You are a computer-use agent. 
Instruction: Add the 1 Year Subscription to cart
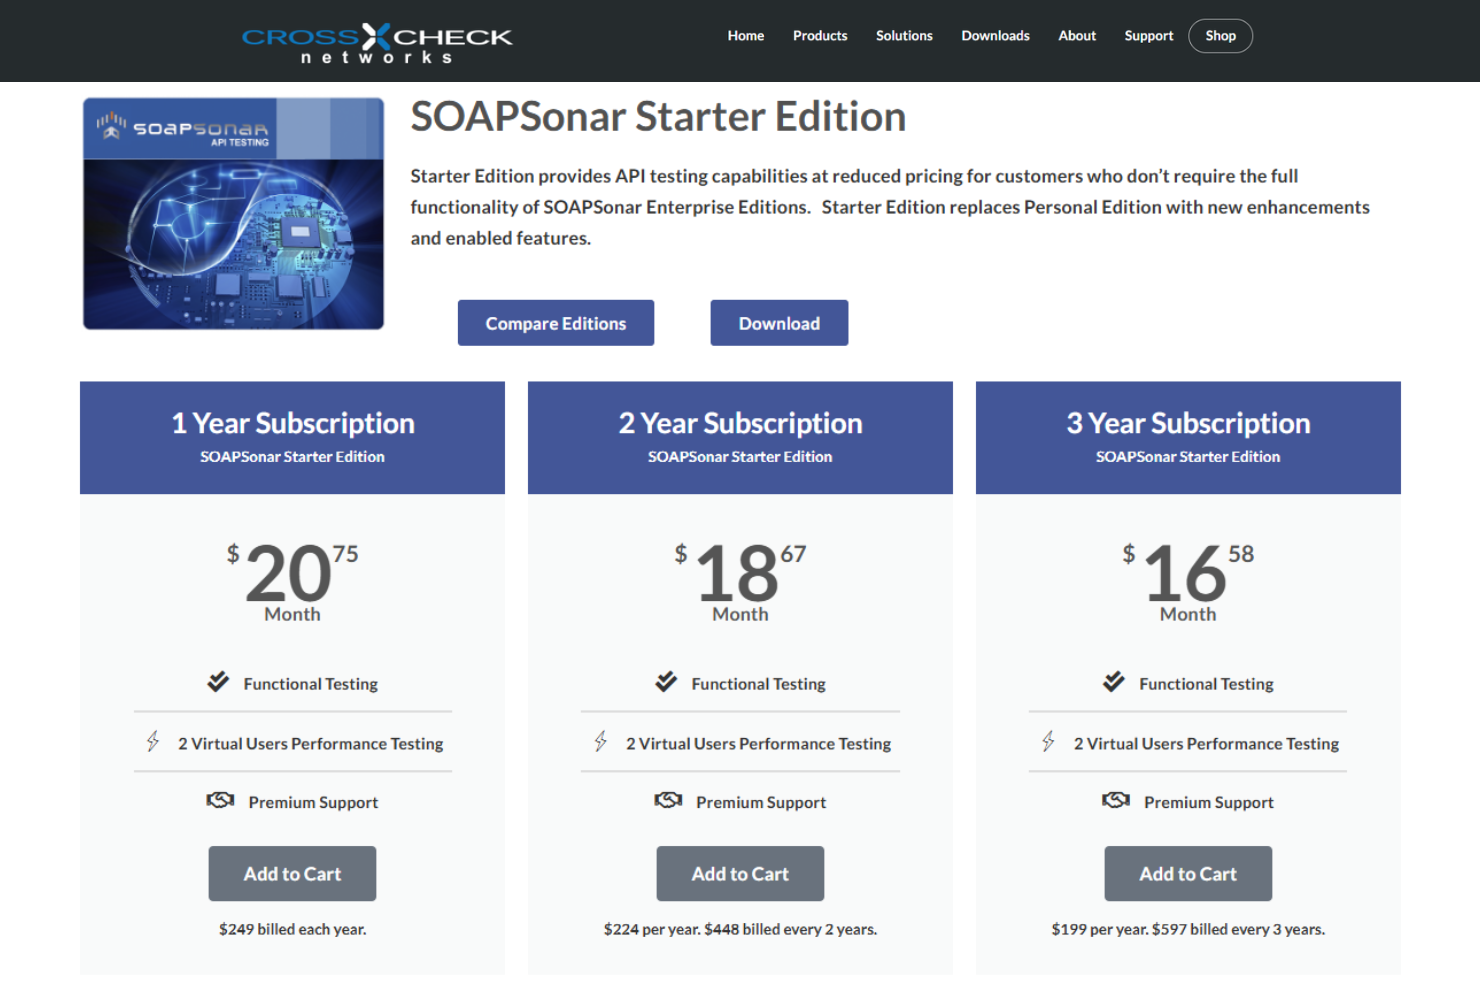tap(292, 874)
